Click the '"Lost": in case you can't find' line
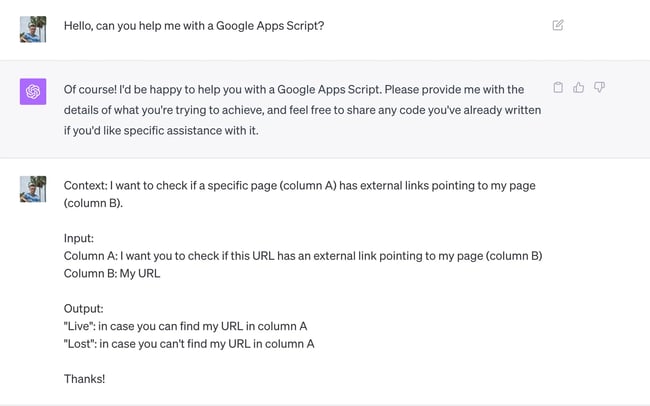The height and width of the screenshot is (406, 650). point(189,344)
